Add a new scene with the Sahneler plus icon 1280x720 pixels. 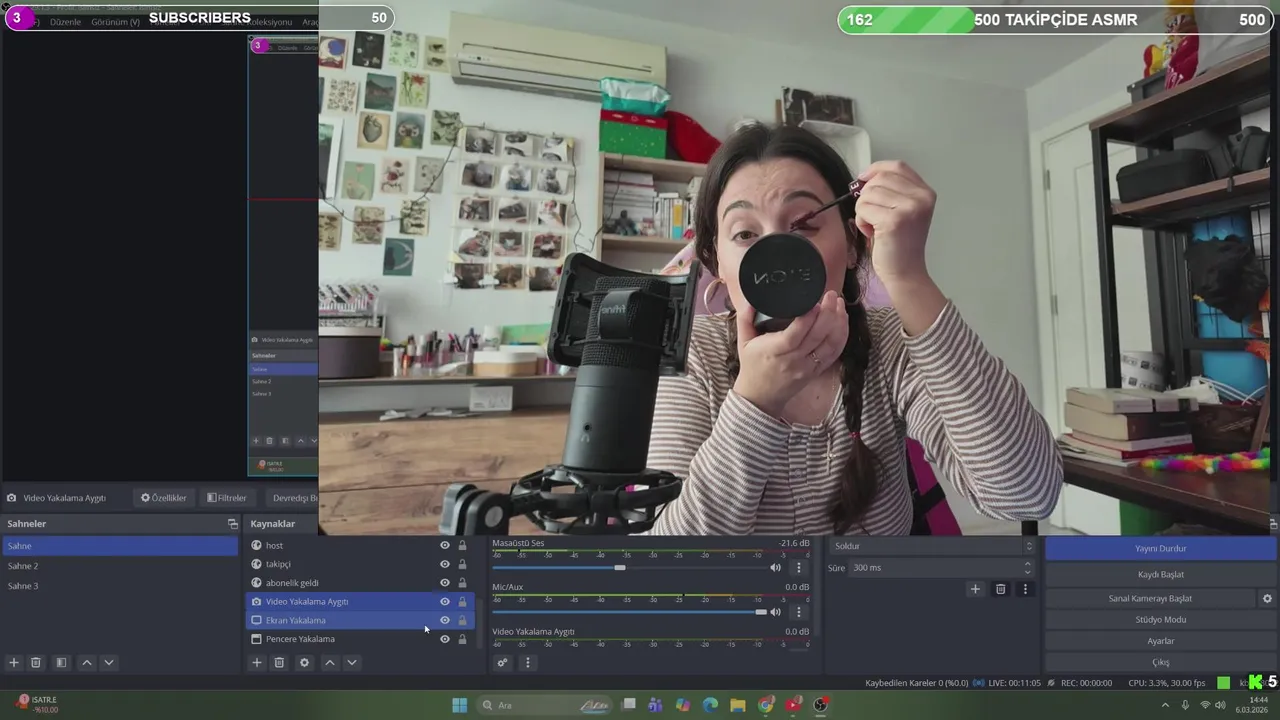(14, 662)
